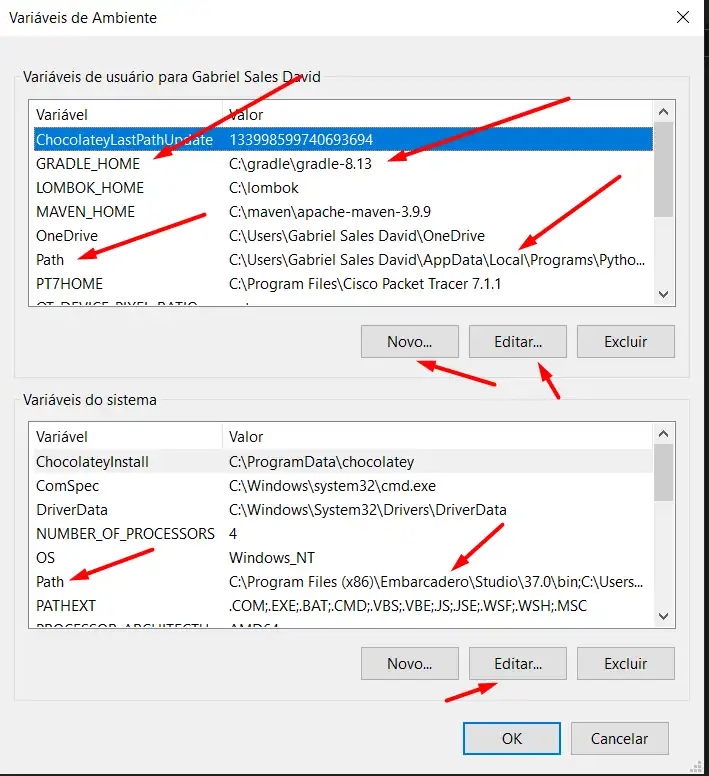Select the ComSpec system variable
This screenshot has height=776, width=709.
66,486
